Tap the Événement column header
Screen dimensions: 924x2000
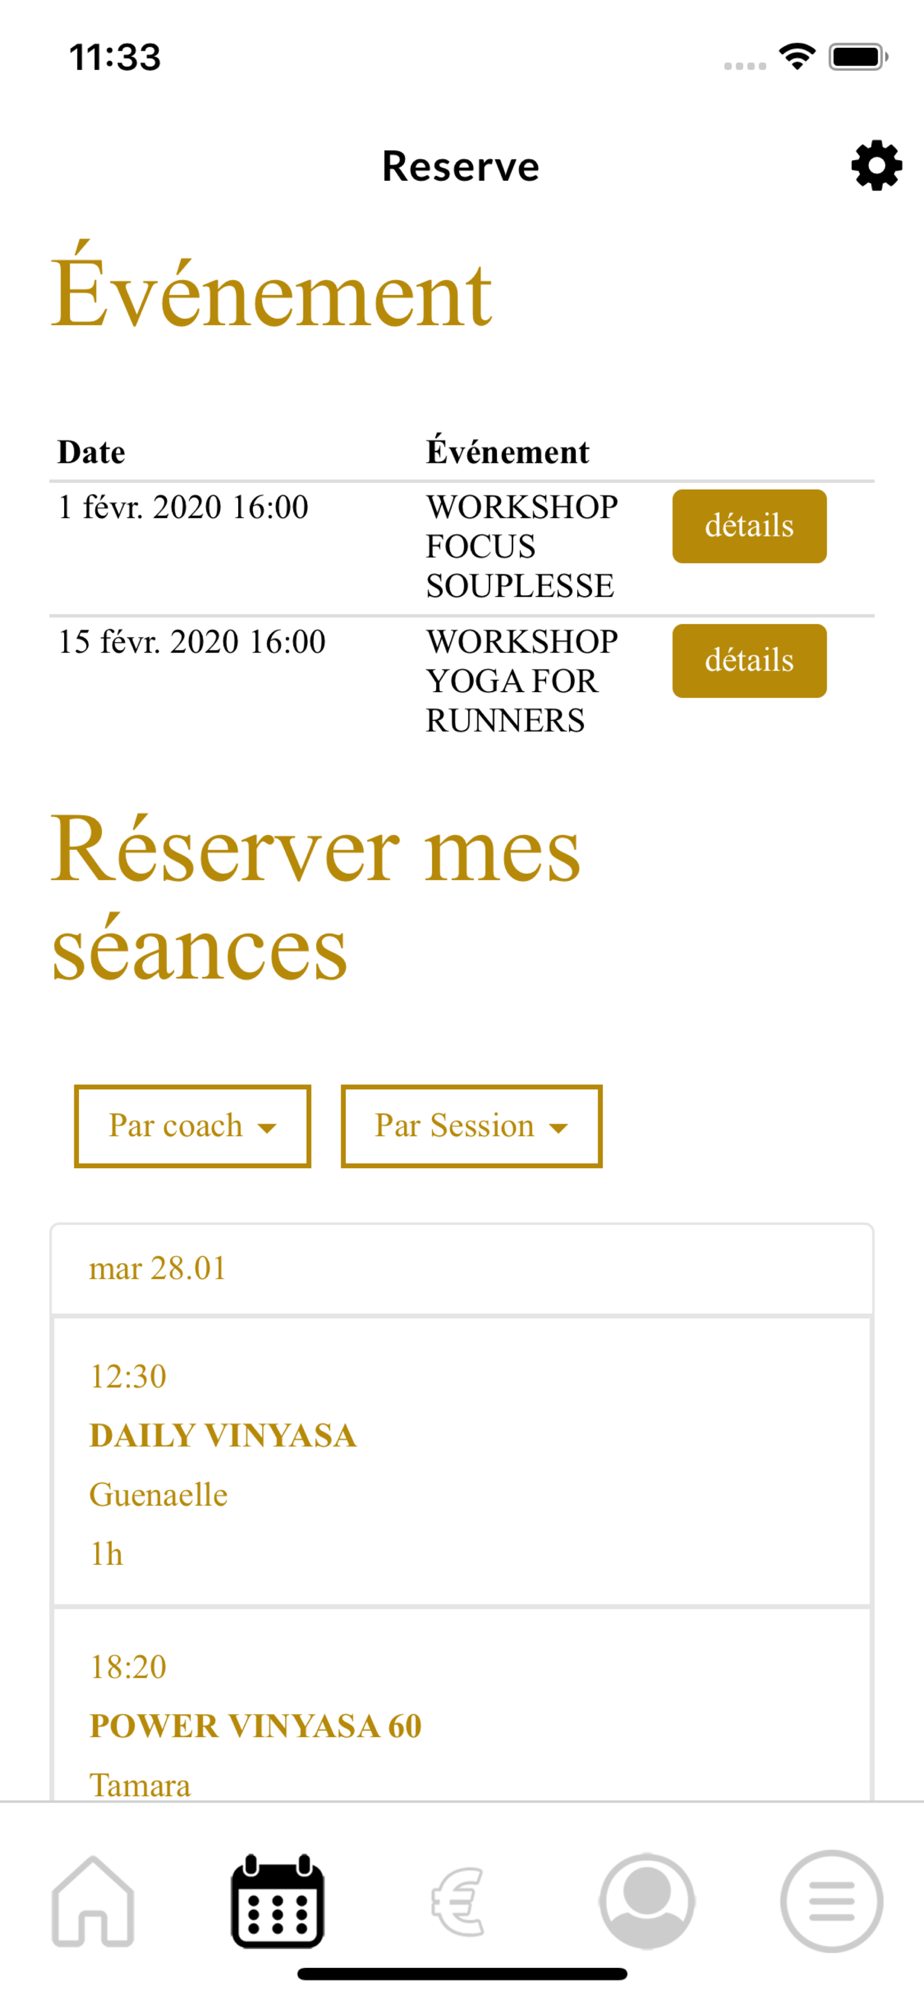click(508, 452)
